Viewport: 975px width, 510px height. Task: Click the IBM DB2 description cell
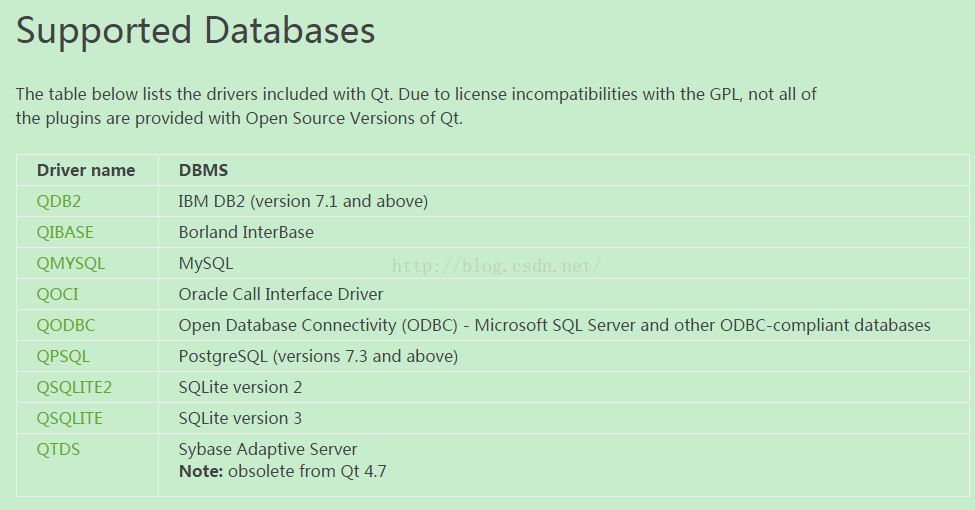tap(303, 201)
